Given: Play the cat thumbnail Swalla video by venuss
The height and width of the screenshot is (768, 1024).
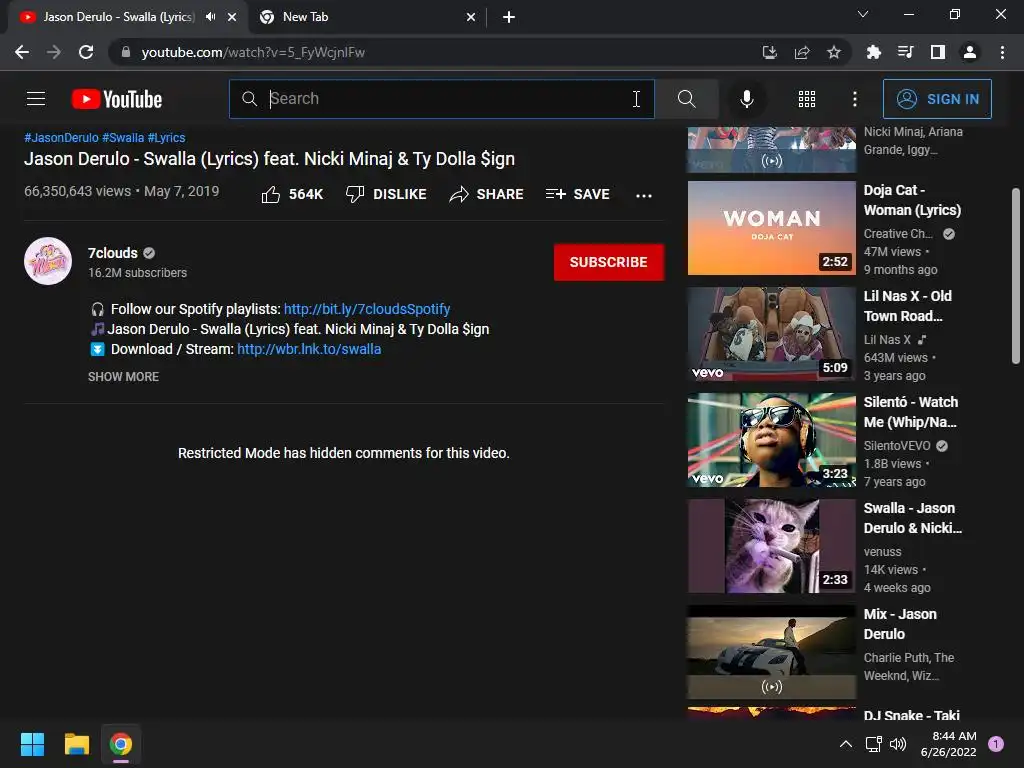Looking at the screenshot, I should 771,546.
